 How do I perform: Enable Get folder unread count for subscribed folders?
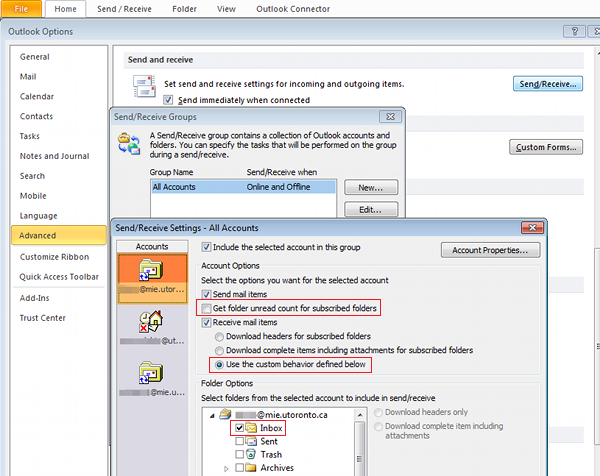[x=206, y=308]
